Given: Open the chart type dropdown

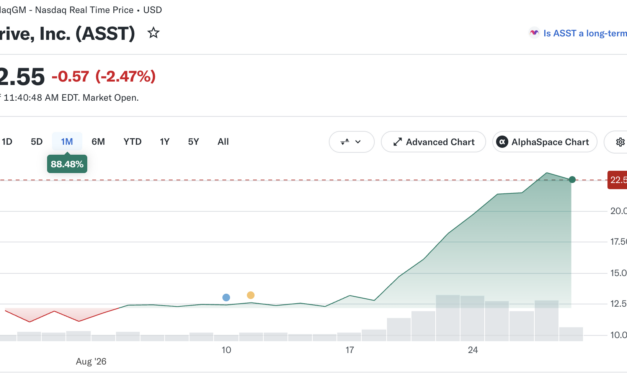Looking at the screenshot, I should click(x=351, y=142).
